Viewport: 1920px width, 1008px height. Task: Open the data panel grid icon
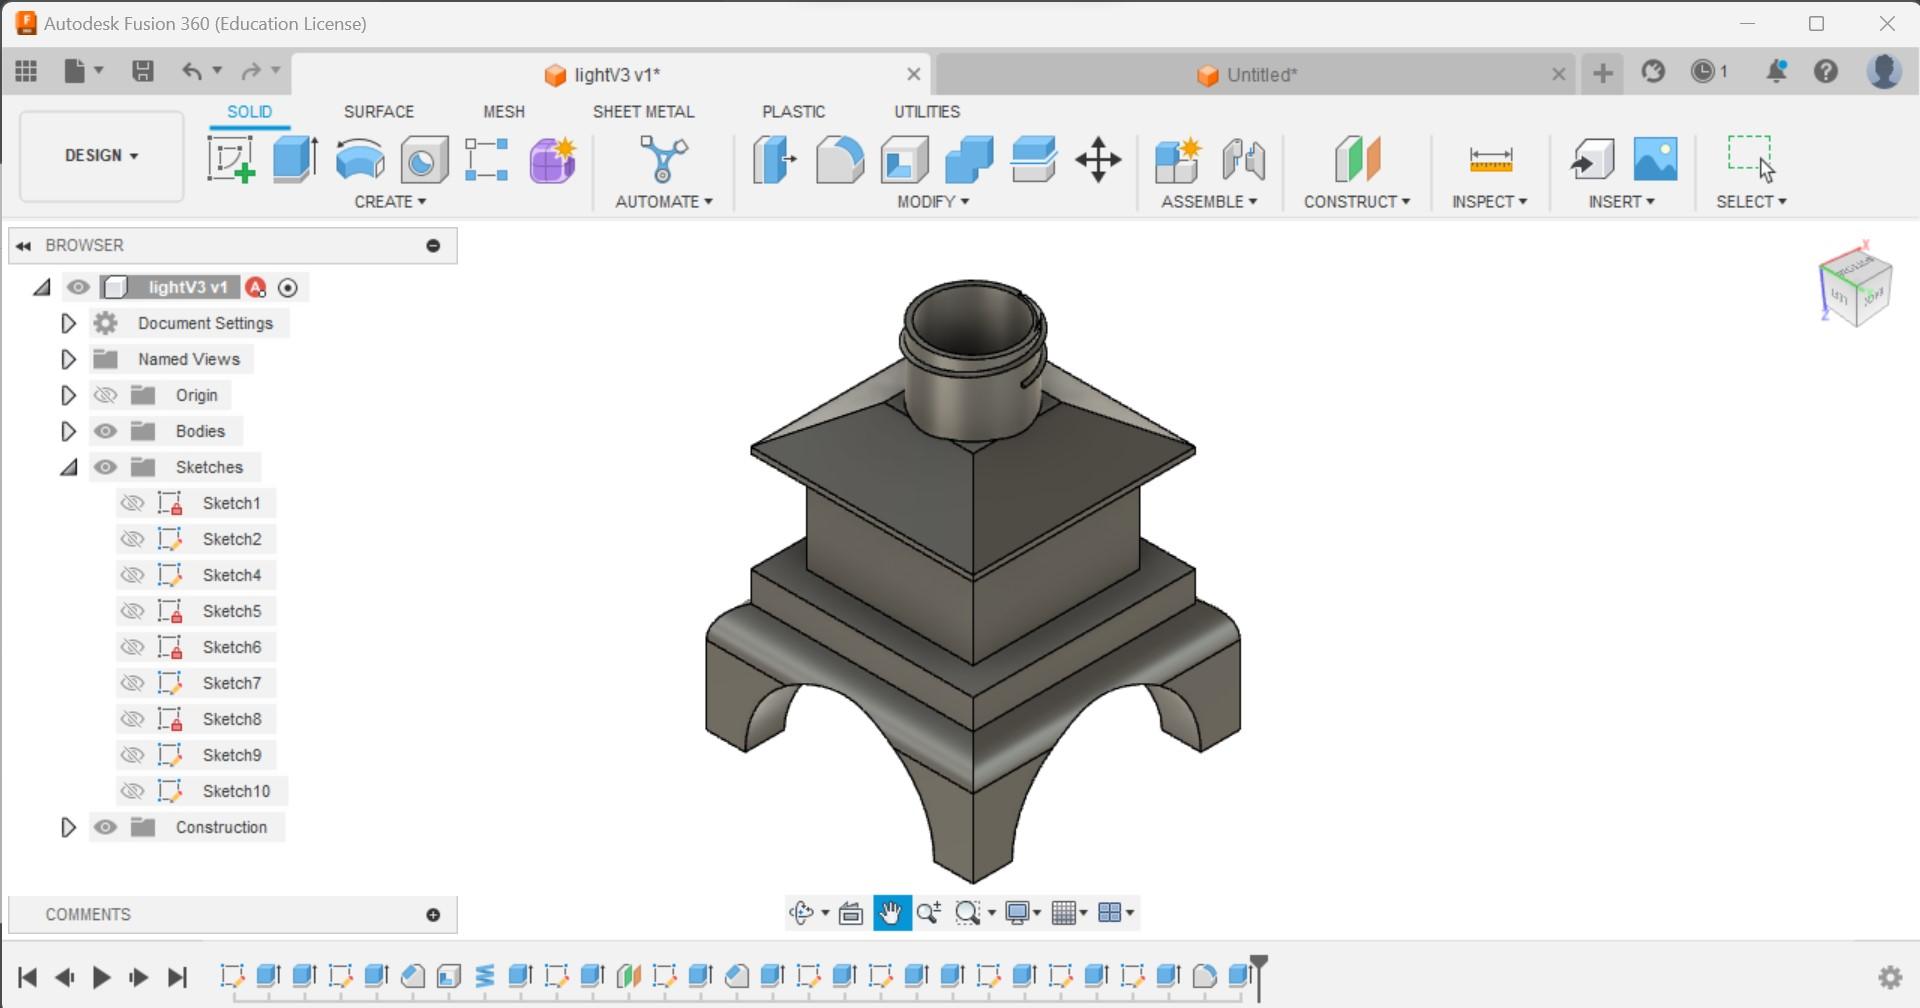coord(26,71)
